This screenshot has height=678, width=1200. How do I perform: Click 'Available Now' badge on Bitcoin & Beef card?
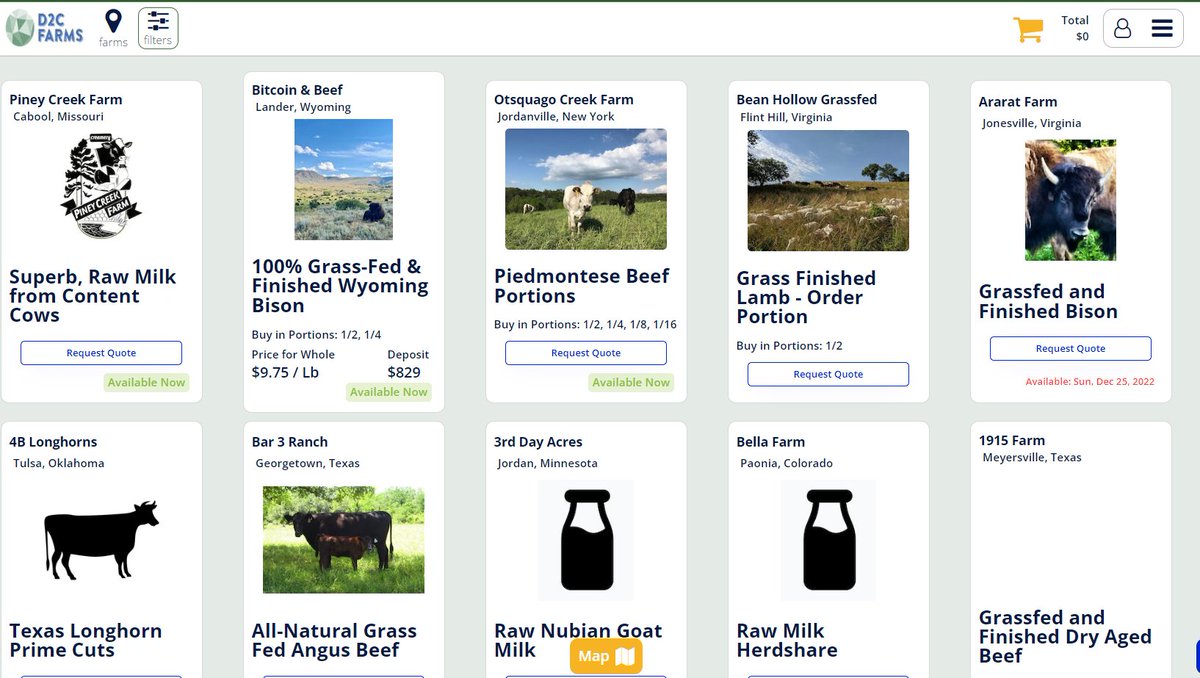tap(388, 392)
